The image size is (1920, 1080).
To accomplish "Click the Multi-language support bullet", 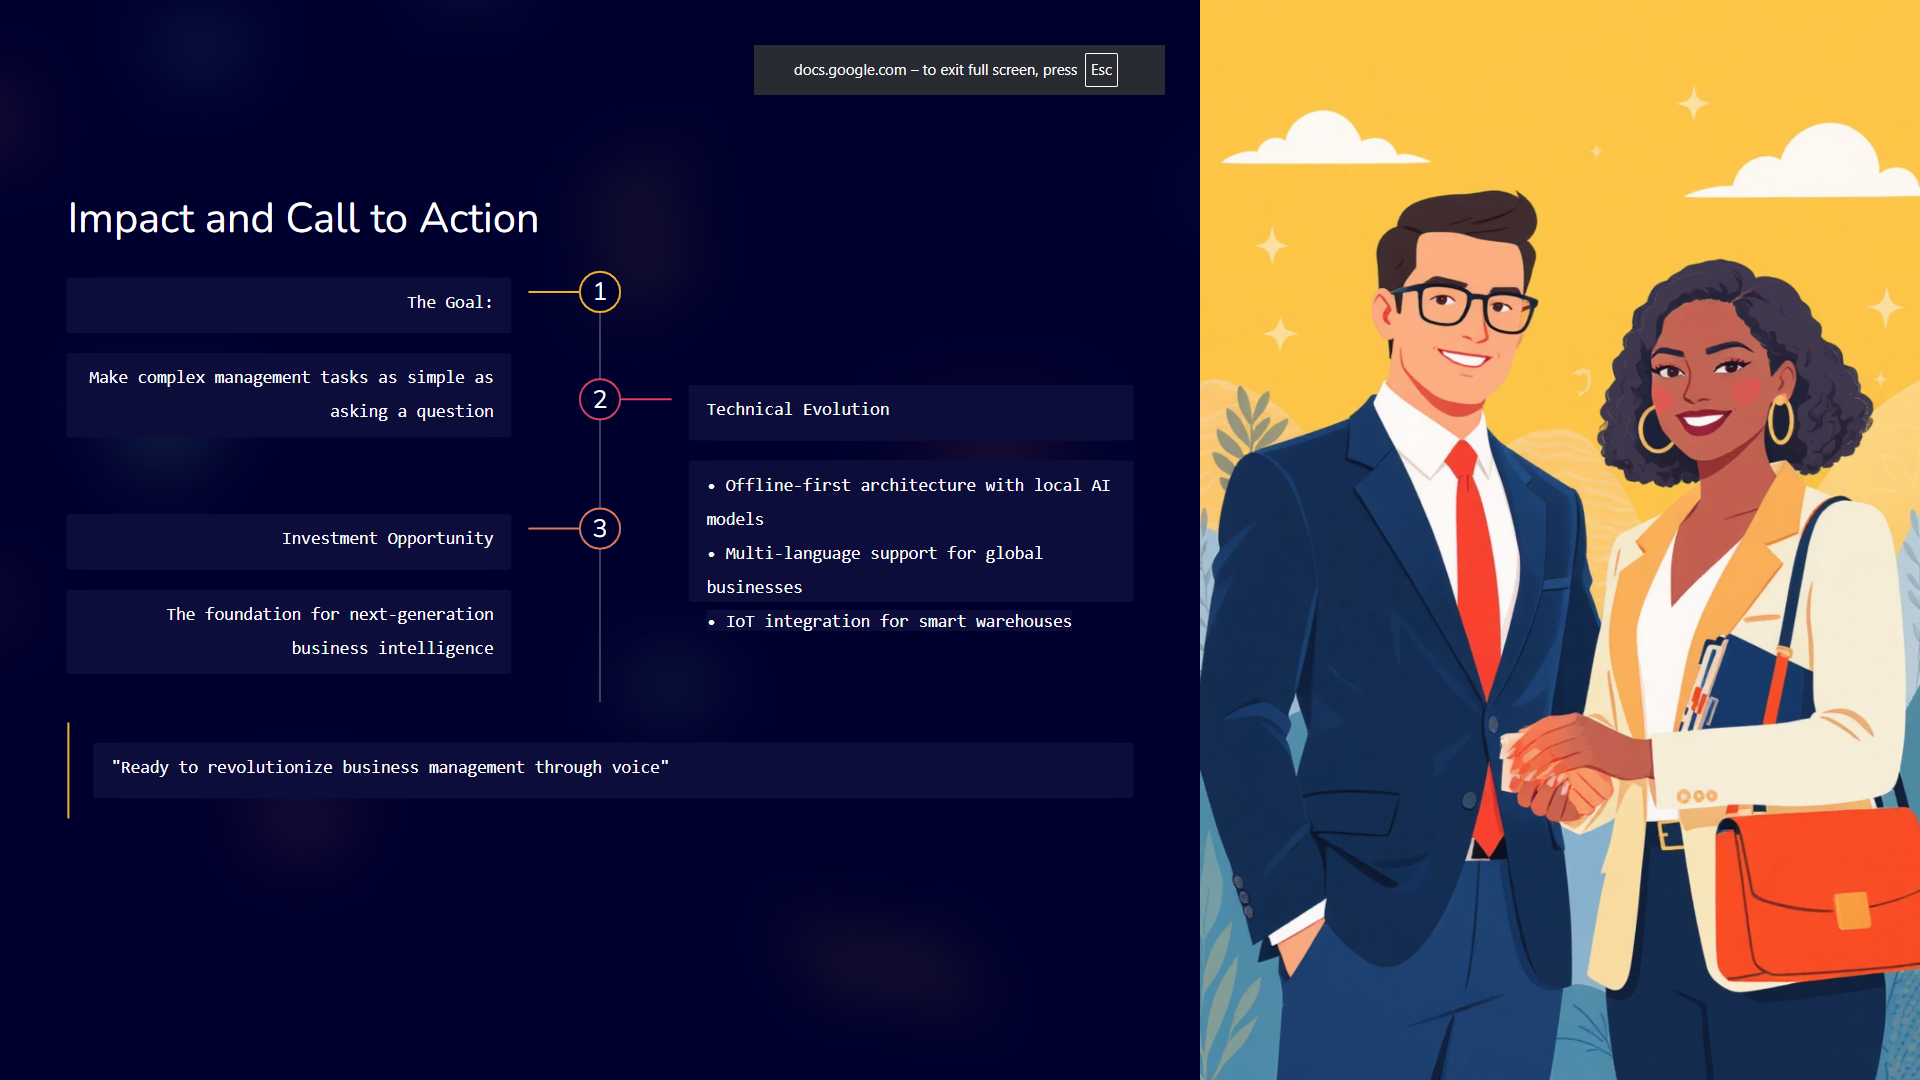I will (x=883, y=554).
